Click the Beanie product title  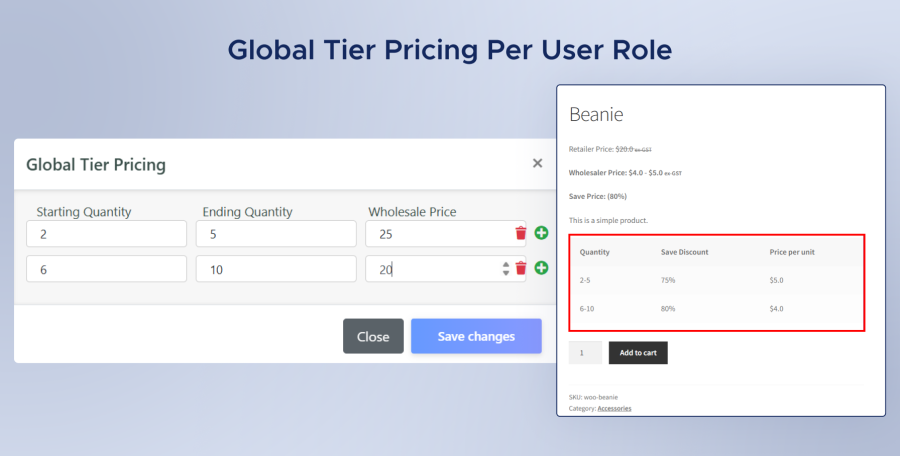tap(596, 114)
